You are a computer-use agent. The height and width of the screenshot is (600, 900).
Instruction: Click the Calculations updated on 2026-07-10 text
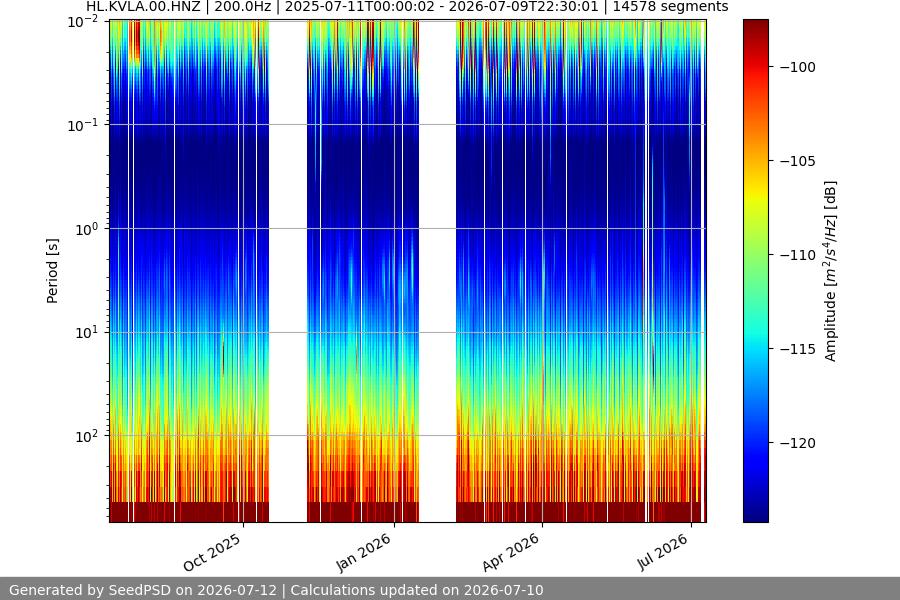(x=417, y=590)
